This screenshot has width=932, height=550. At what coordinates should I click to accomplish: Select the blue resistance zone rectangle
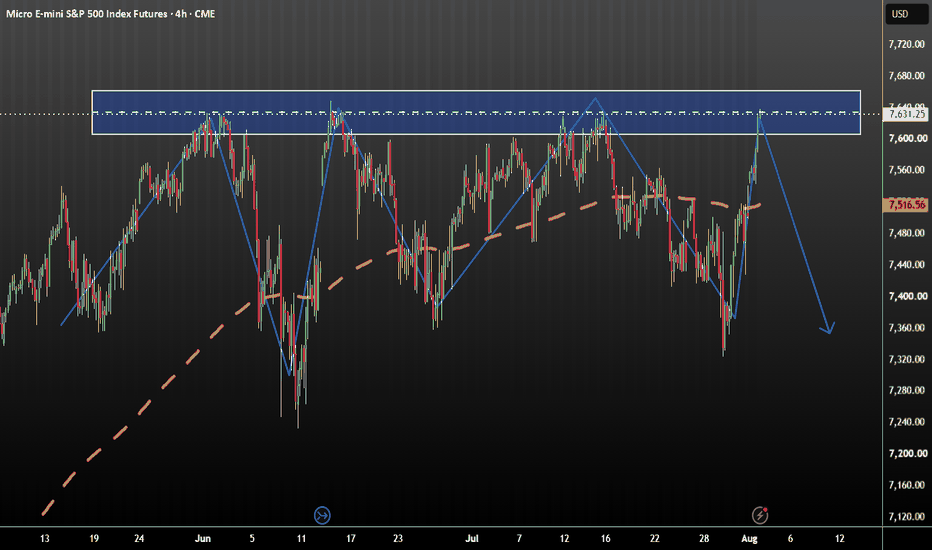pyautogui.click(x=476, y=112)
